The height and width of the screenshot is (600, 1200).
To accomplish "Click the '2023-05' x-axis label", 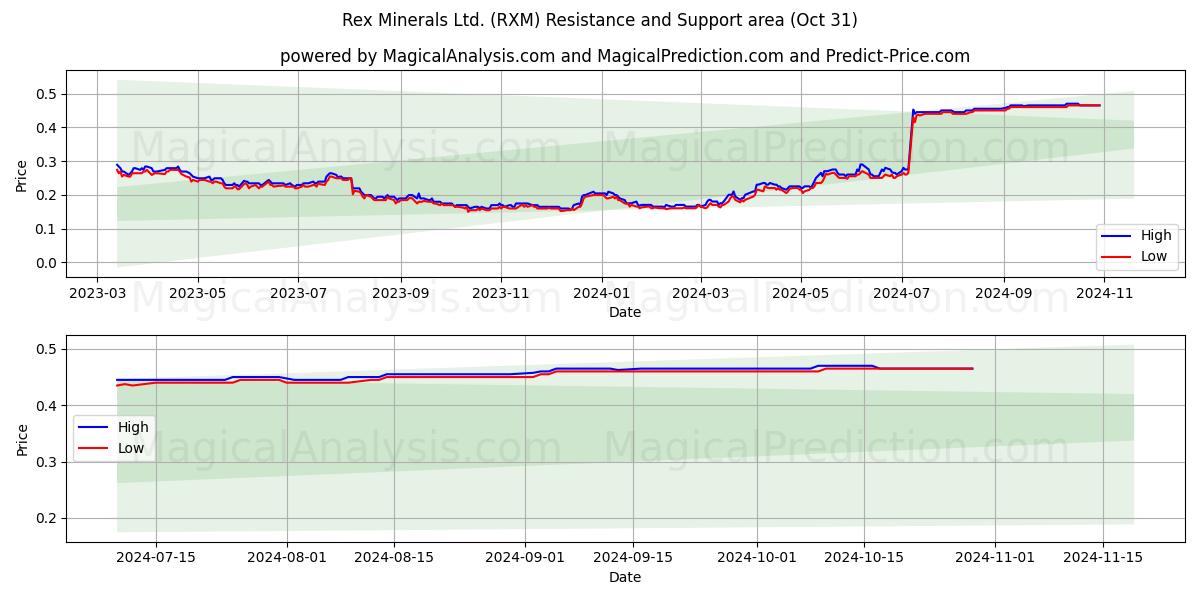I will click(197, 294).
